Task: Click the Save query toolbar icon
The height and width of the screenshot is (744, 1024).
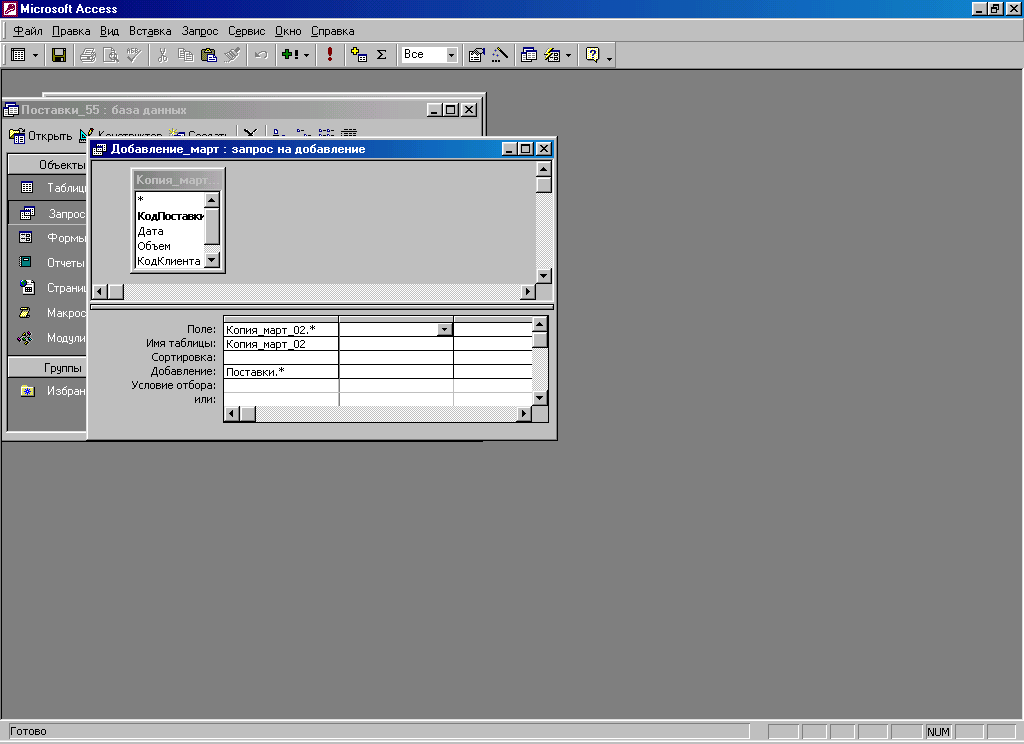Action: 59,55
